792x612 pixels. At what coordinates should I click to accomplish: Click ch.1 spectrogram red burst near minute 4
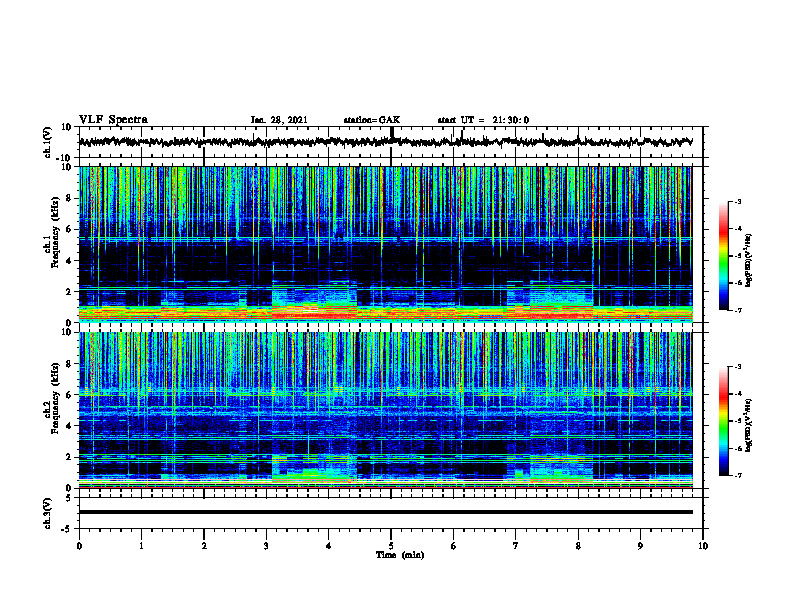(x=314, y=313)
